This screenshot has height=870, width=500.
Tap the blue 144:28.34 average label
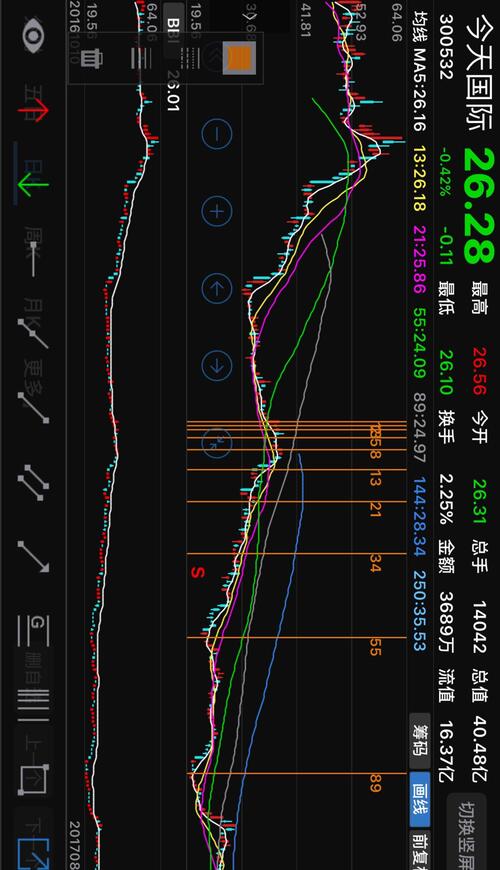pos(420,516)
